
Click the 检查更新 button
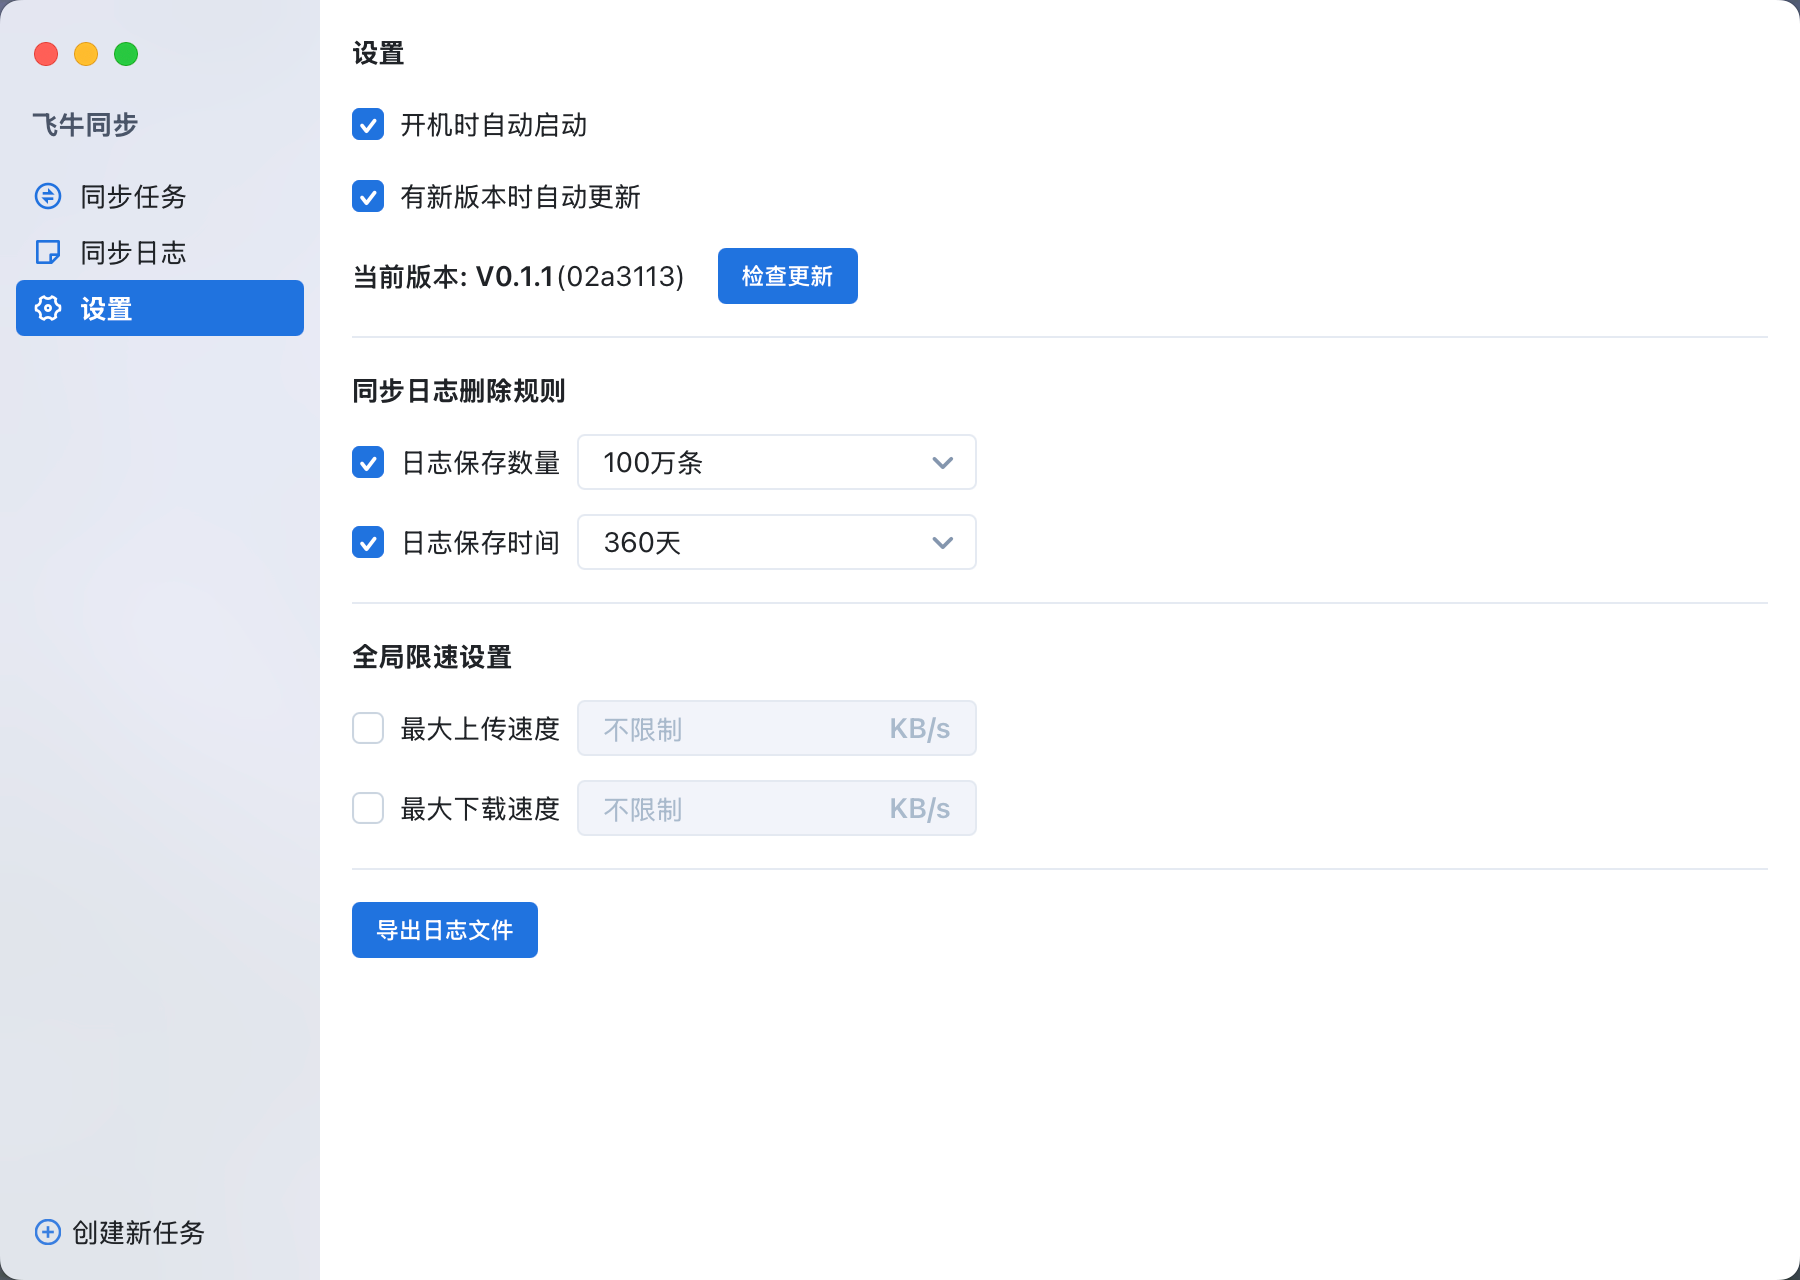(787, 276)
